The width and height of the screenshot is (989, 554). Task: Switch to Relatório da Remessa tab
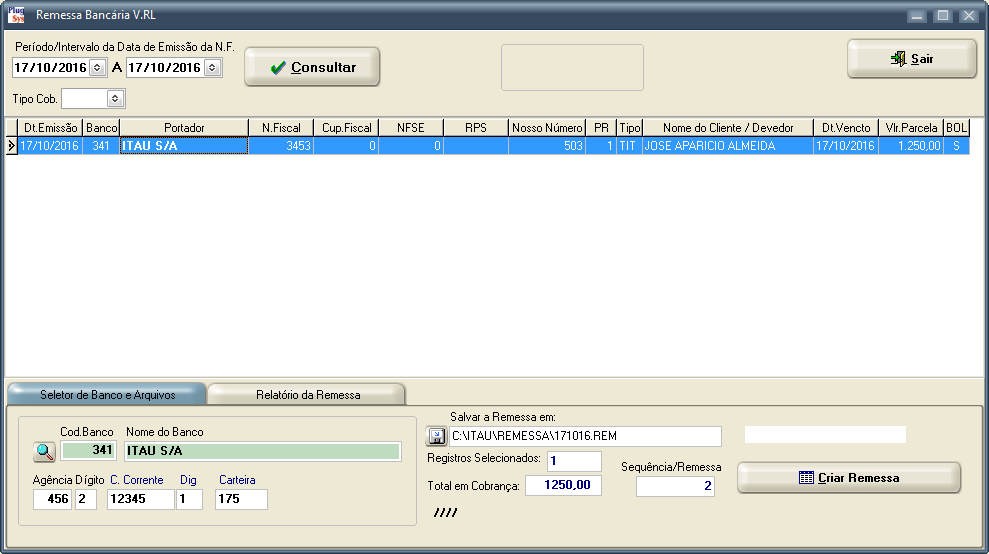(308, 394)
